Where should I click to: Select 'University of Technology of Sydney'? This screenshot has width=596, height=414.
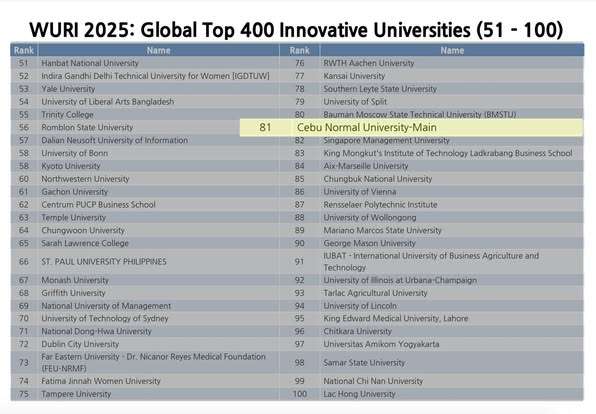pyautogui.click(x=105, y=319)
